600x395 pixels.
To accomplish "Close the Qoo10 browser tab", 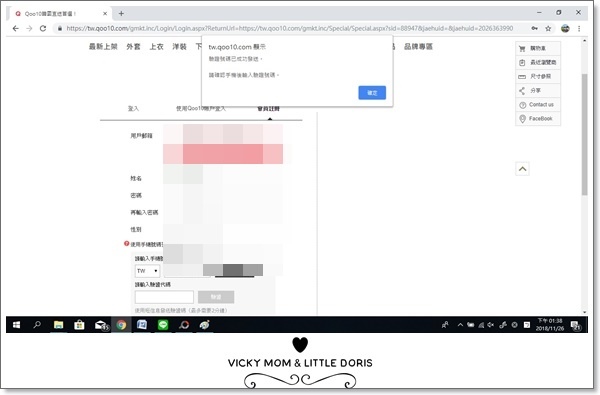I will (x=105, y=13).
